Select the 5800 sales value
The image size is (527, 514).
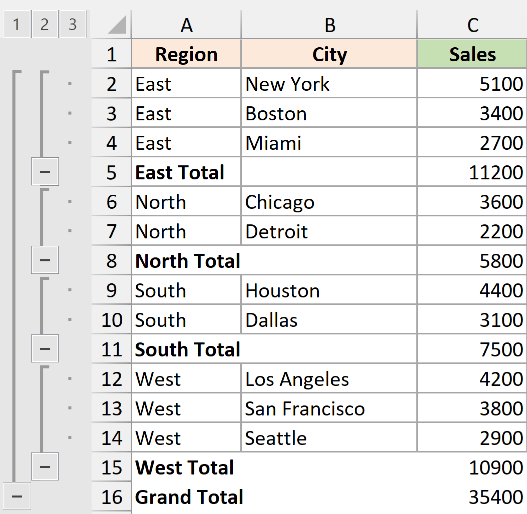coord(472,260)
